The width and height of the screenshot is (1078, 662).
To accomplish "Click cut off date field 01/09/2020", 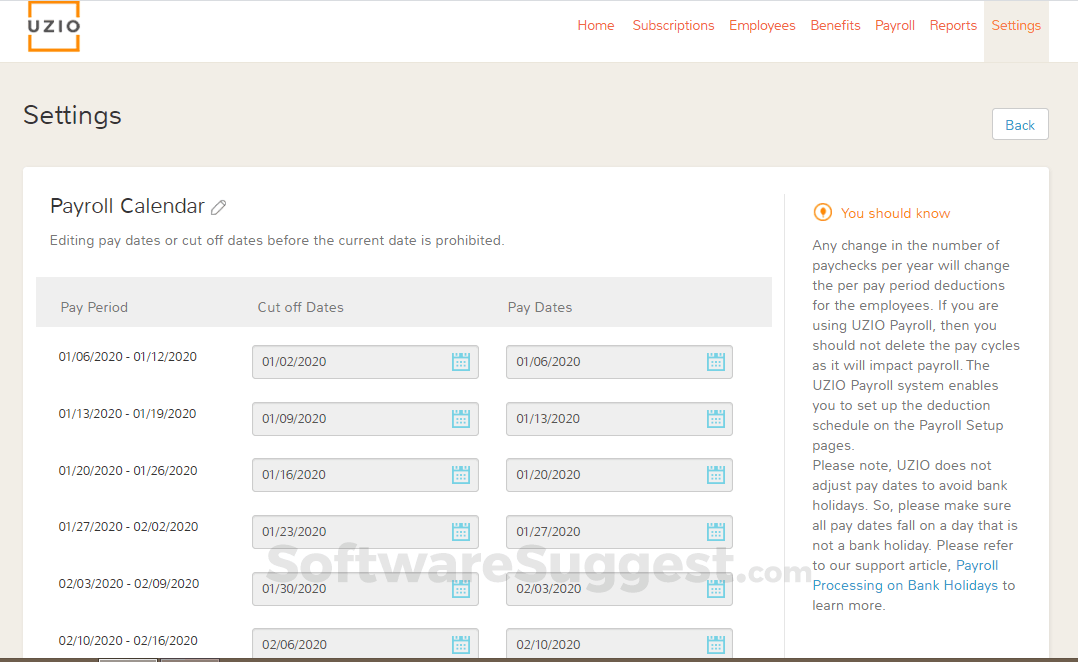I will pos(365,419).
